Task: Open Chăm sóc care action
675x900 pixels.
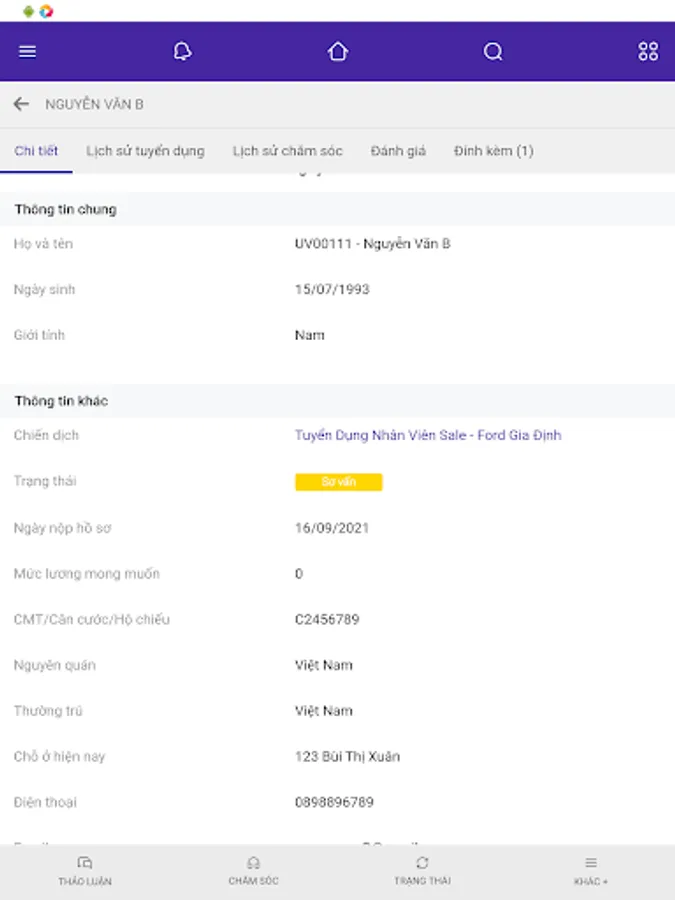Action: (253, 870)
